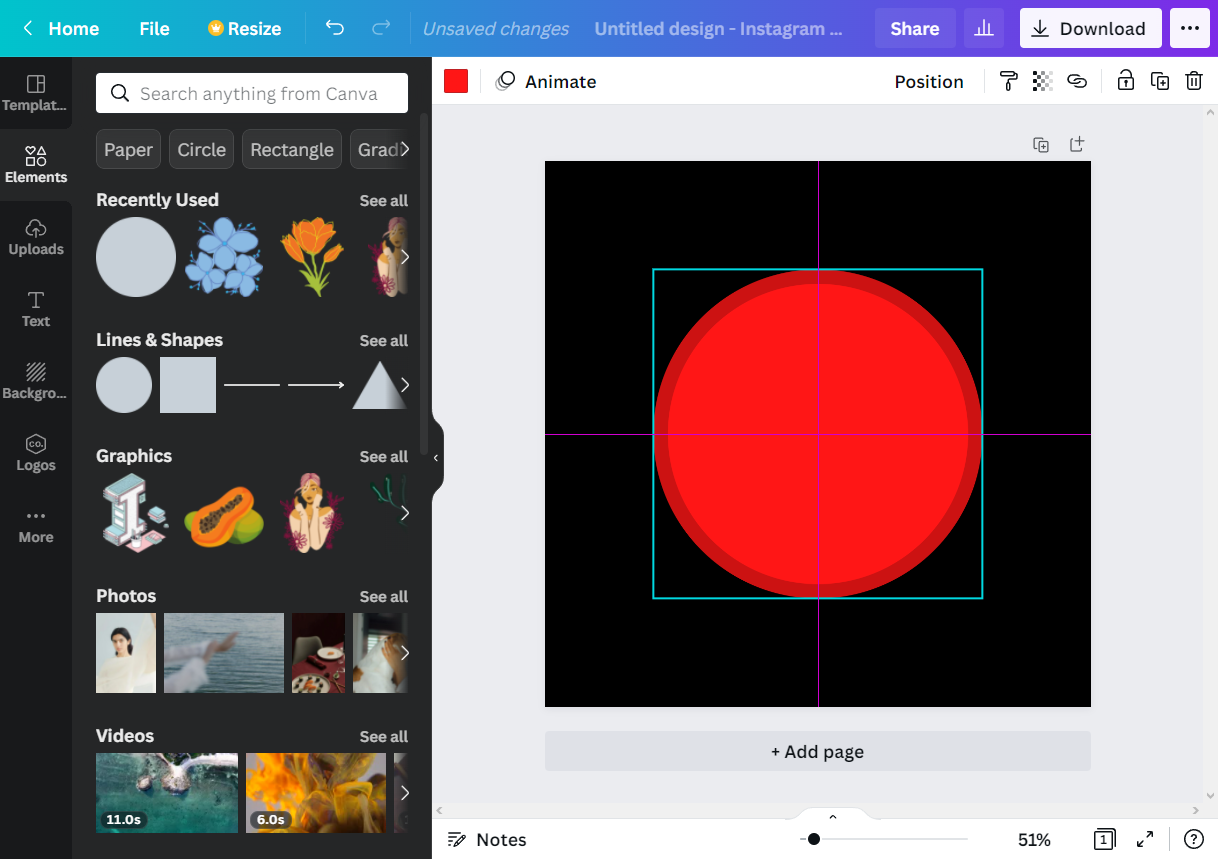
Task: Lock the selected circle element
Action: (x=1125, y=81)
